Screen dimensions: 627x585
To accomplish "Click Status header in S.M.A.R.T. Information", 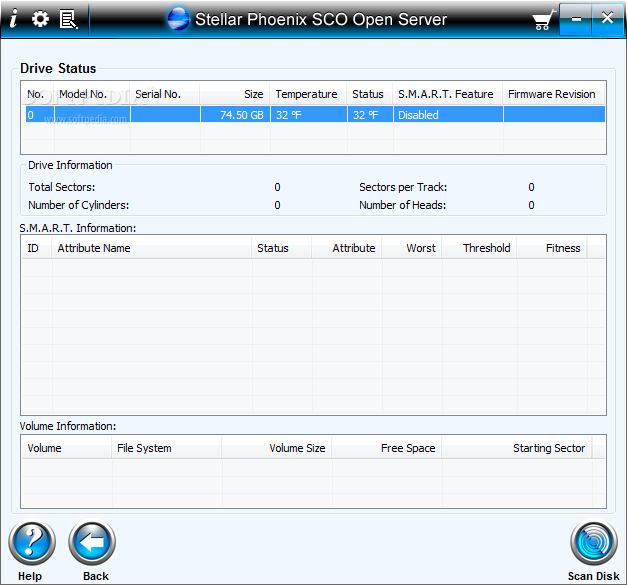I will coord(282,248).
